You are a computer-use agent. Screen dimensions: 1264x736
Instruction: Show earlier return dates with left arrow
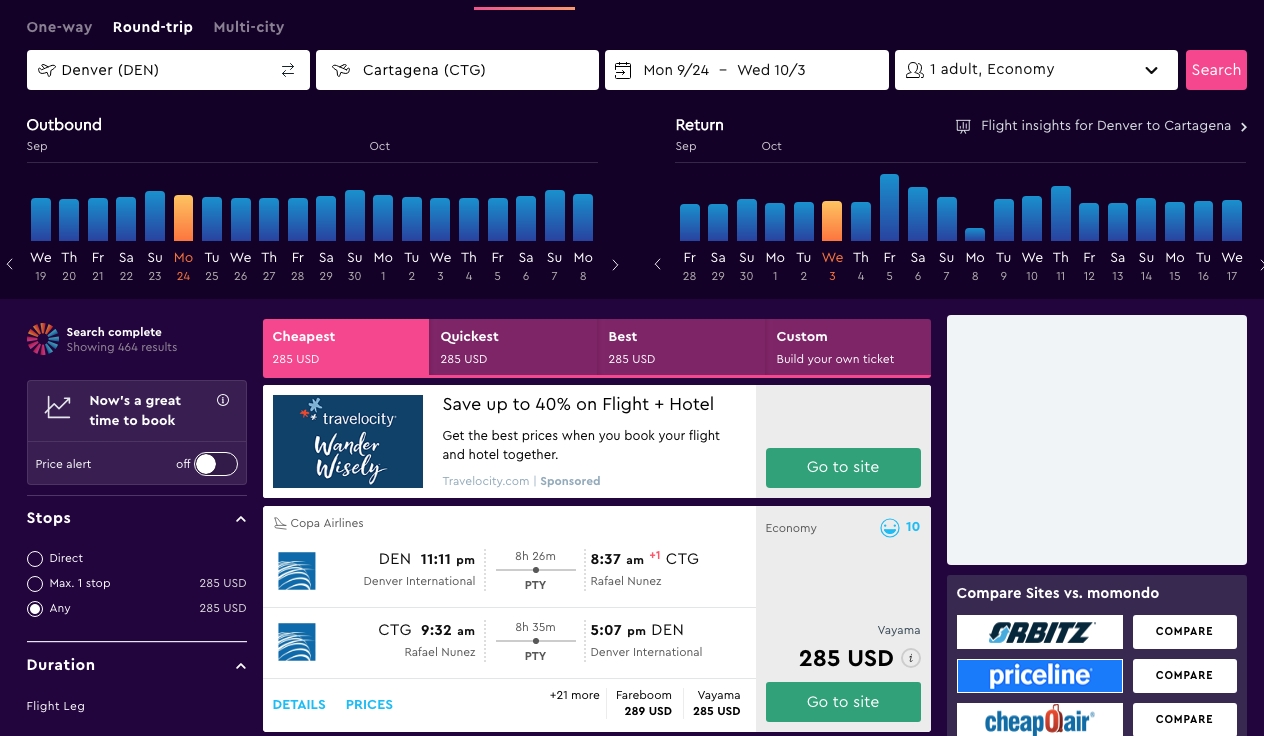657,265
